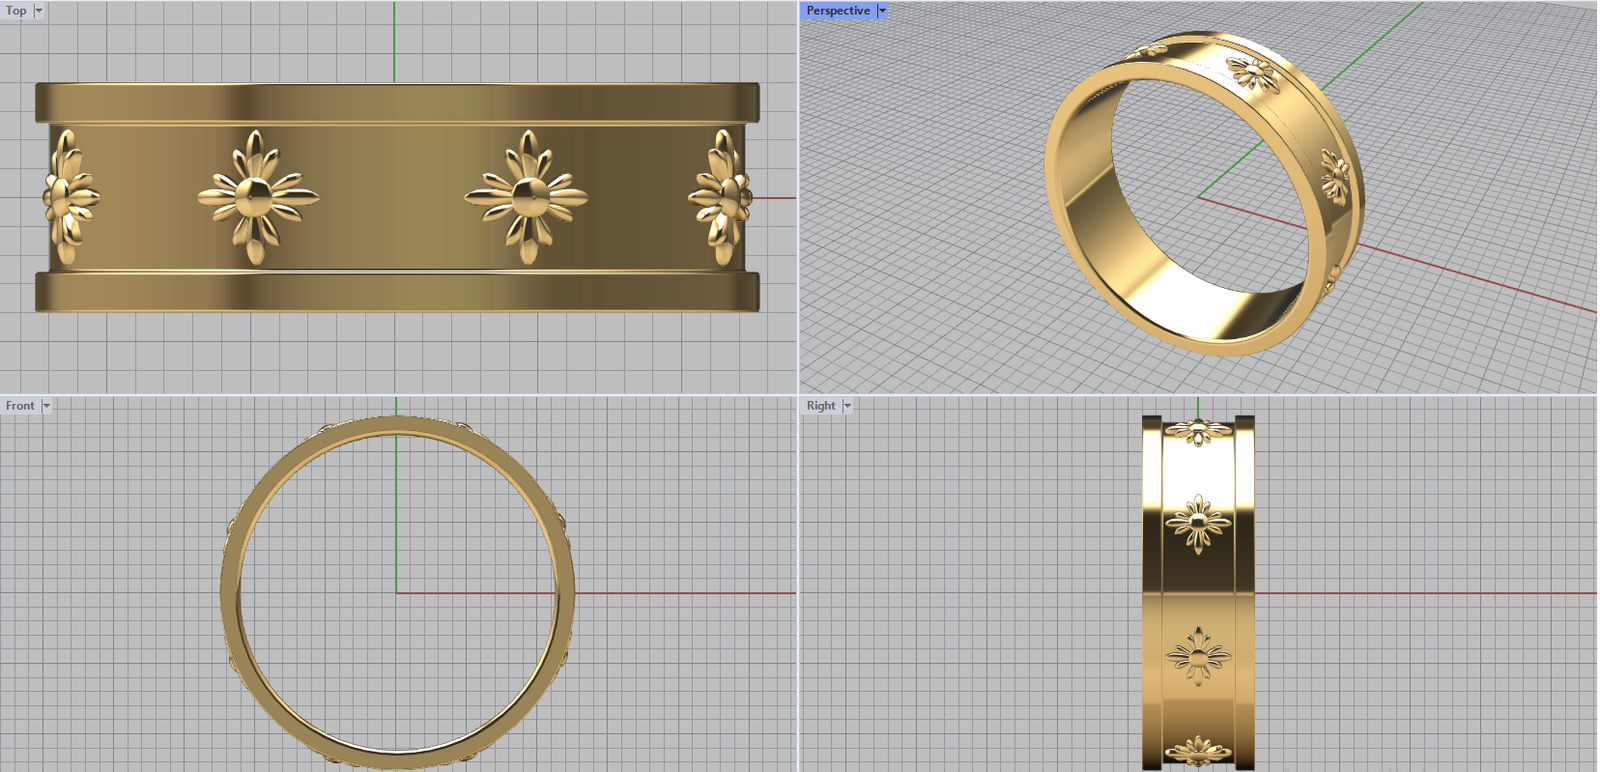This screenshot has width=1600, height=772.
Task: Expand the Right viewport menu arrow
Action: tap(847, 406)
